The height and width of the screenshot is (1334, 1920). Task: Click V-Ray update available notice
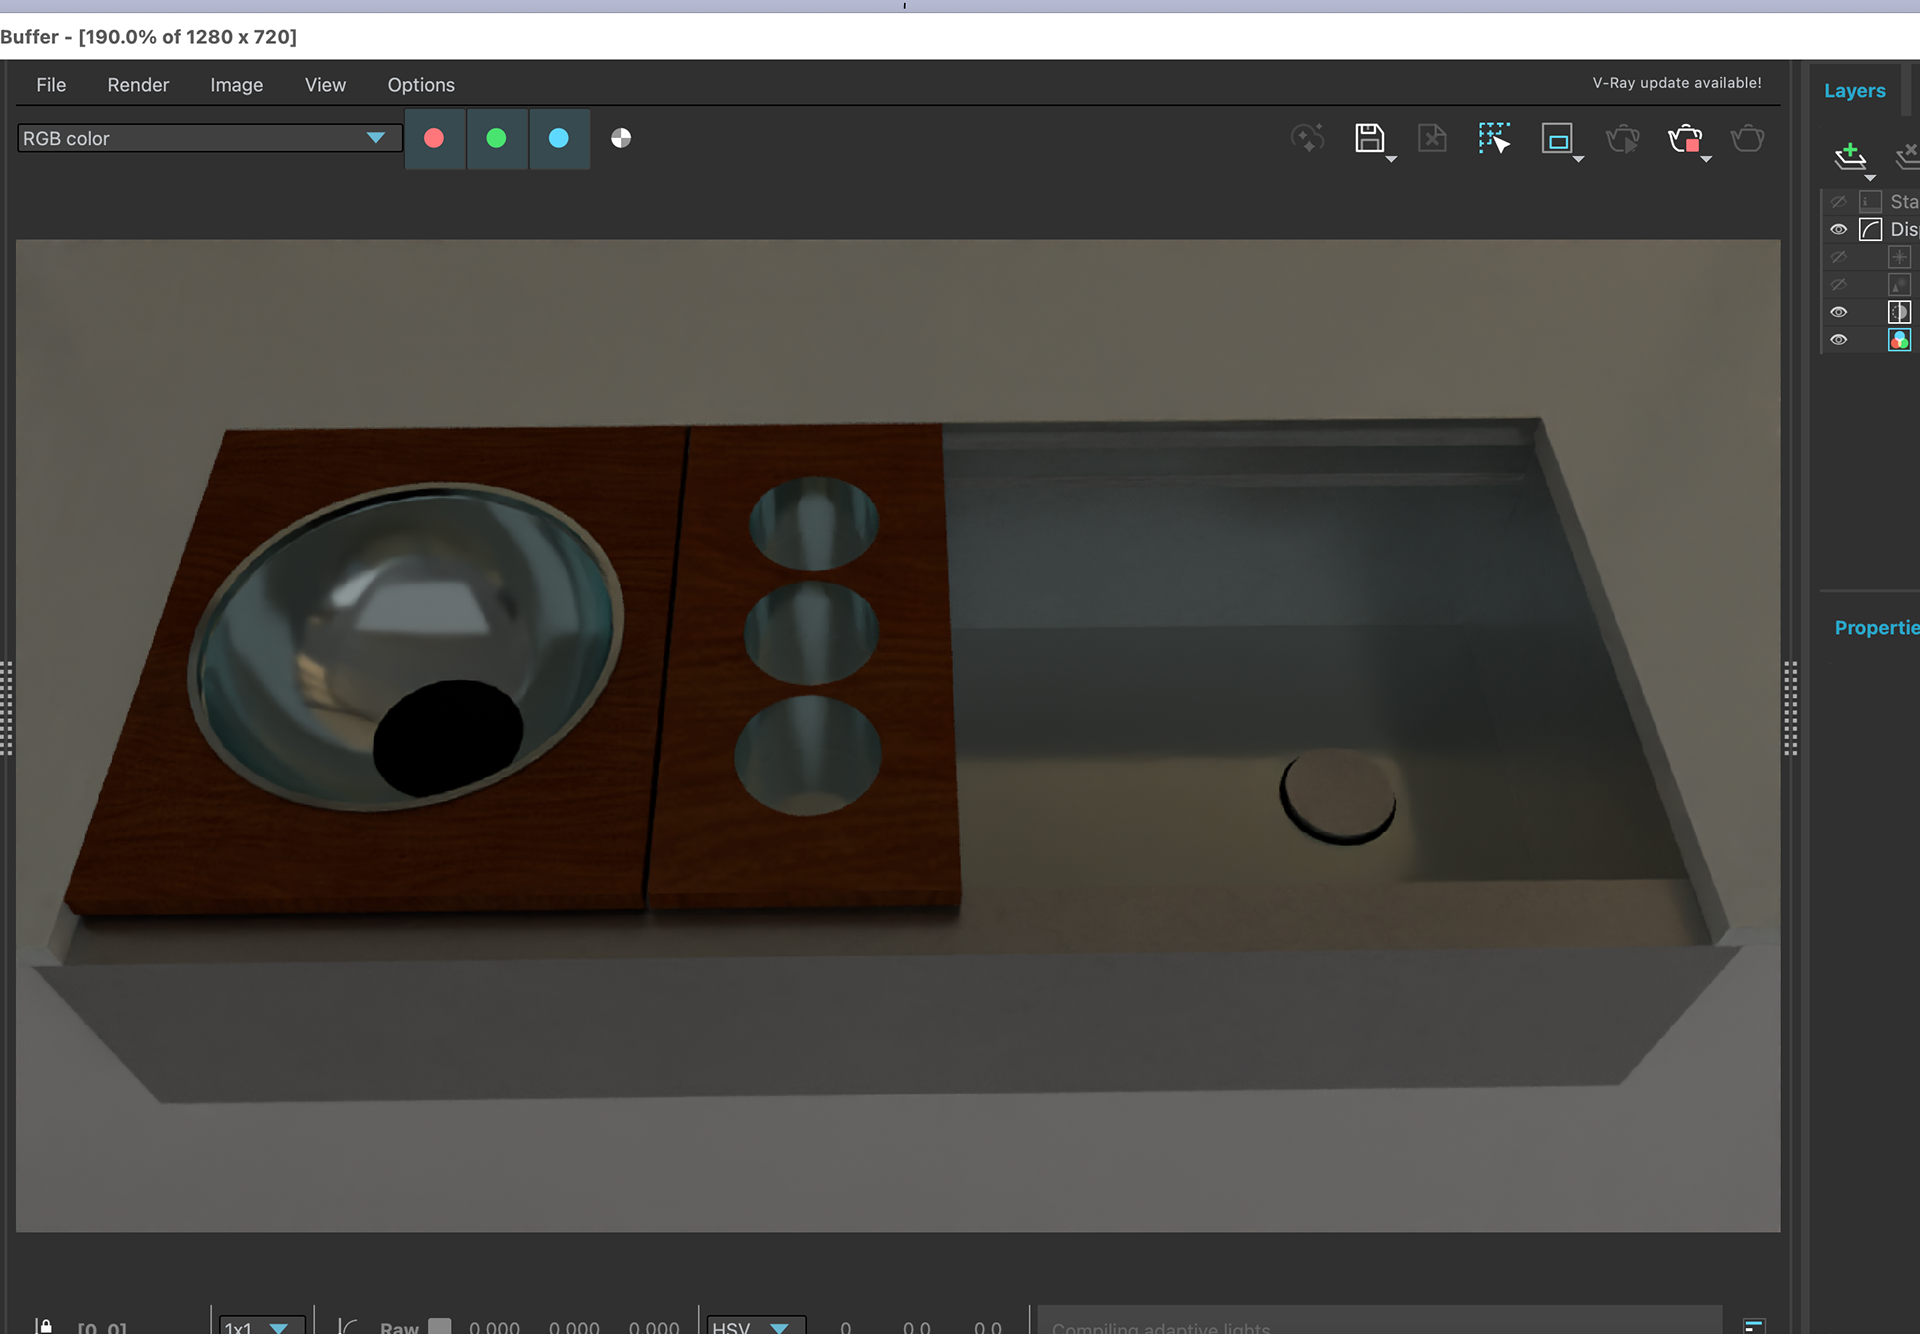pos(1677,83)
